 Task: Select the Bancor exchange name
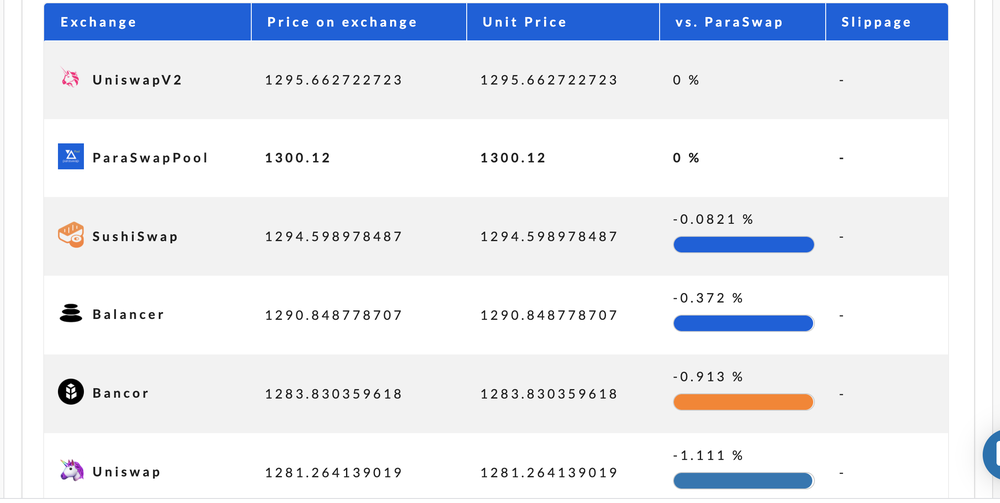point(120,393)
